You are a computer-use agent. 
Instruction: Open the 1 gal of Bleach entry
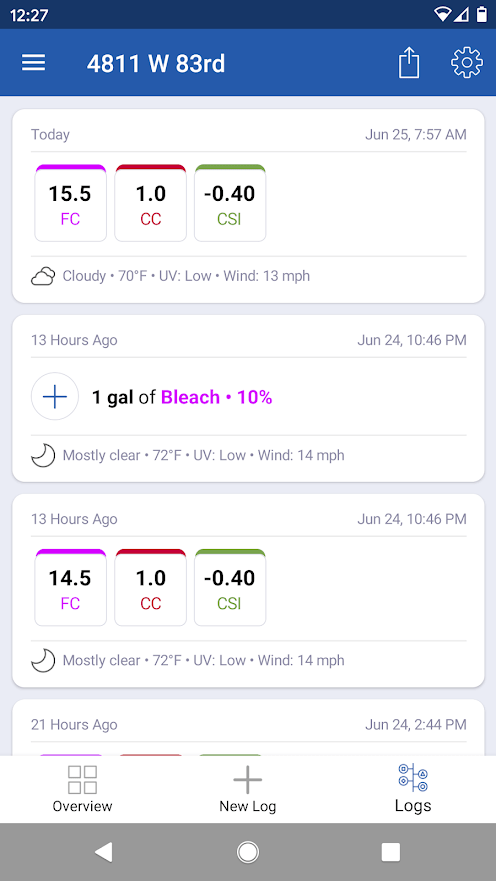(x=182, y=397)
